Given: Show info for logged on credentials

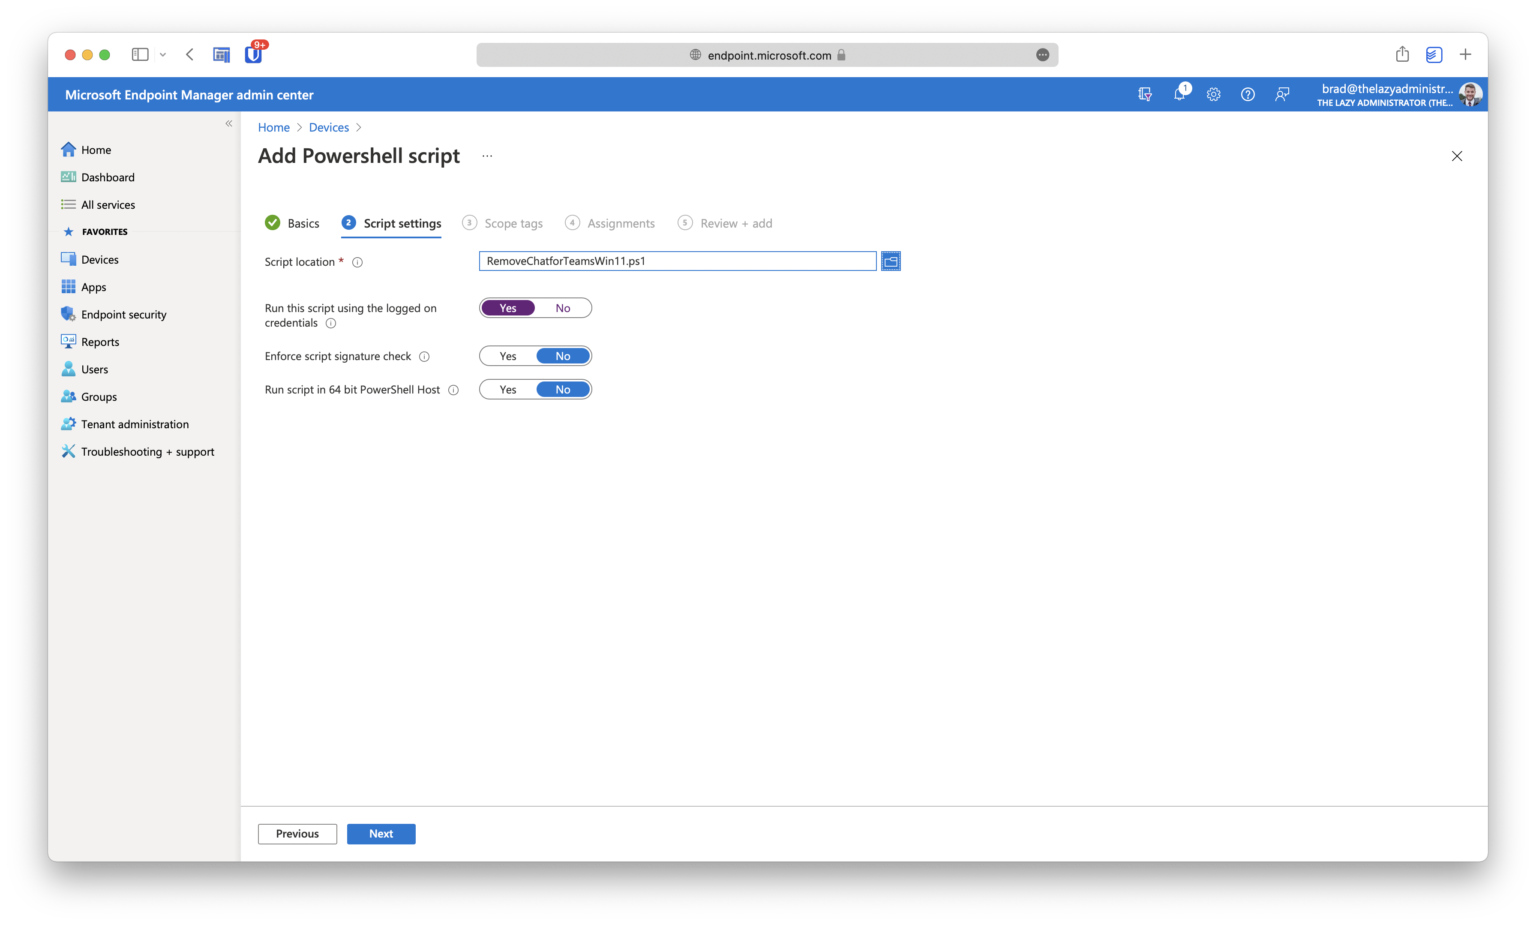Looking at the screenshot, I should [x=331, y=324].
